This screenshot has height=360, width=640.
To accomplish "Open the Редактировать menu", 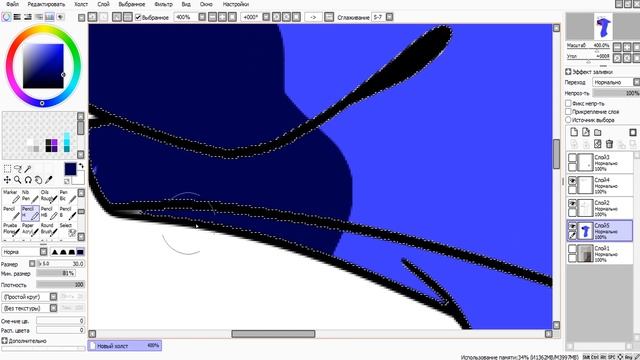I will (46, 4).
